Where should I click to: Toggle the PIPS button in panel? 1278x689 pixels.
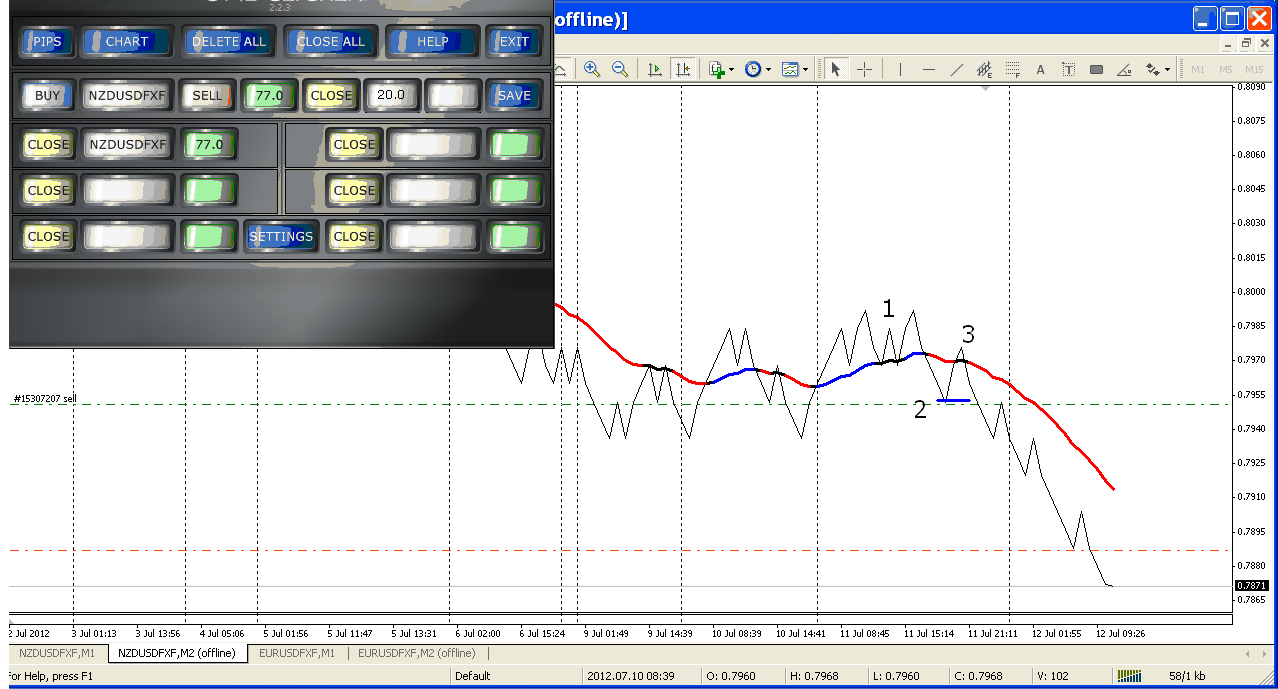47,42
